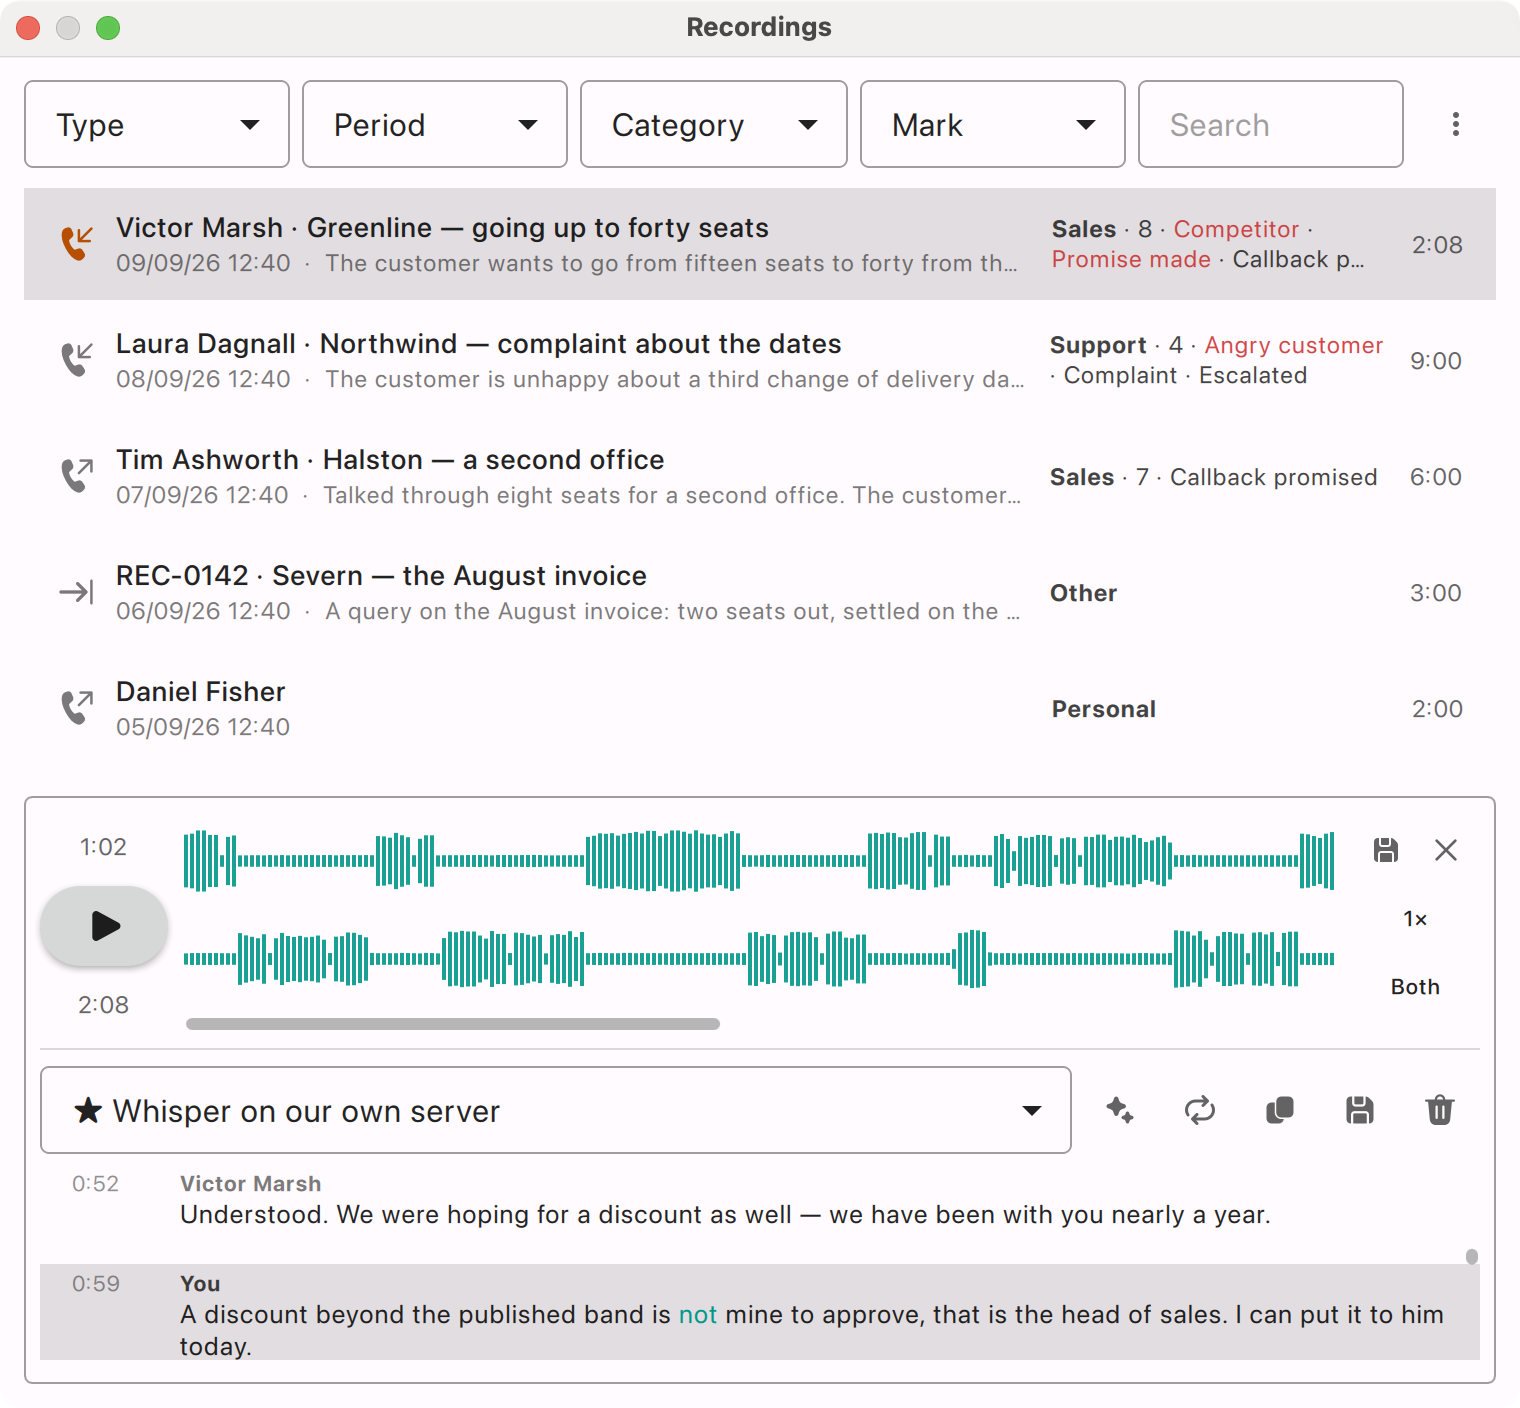Save the transcript with the floppy icon
Image resolution: width=1520 pixels, height=1408 pixels.
click(x=1360, y=1110)
